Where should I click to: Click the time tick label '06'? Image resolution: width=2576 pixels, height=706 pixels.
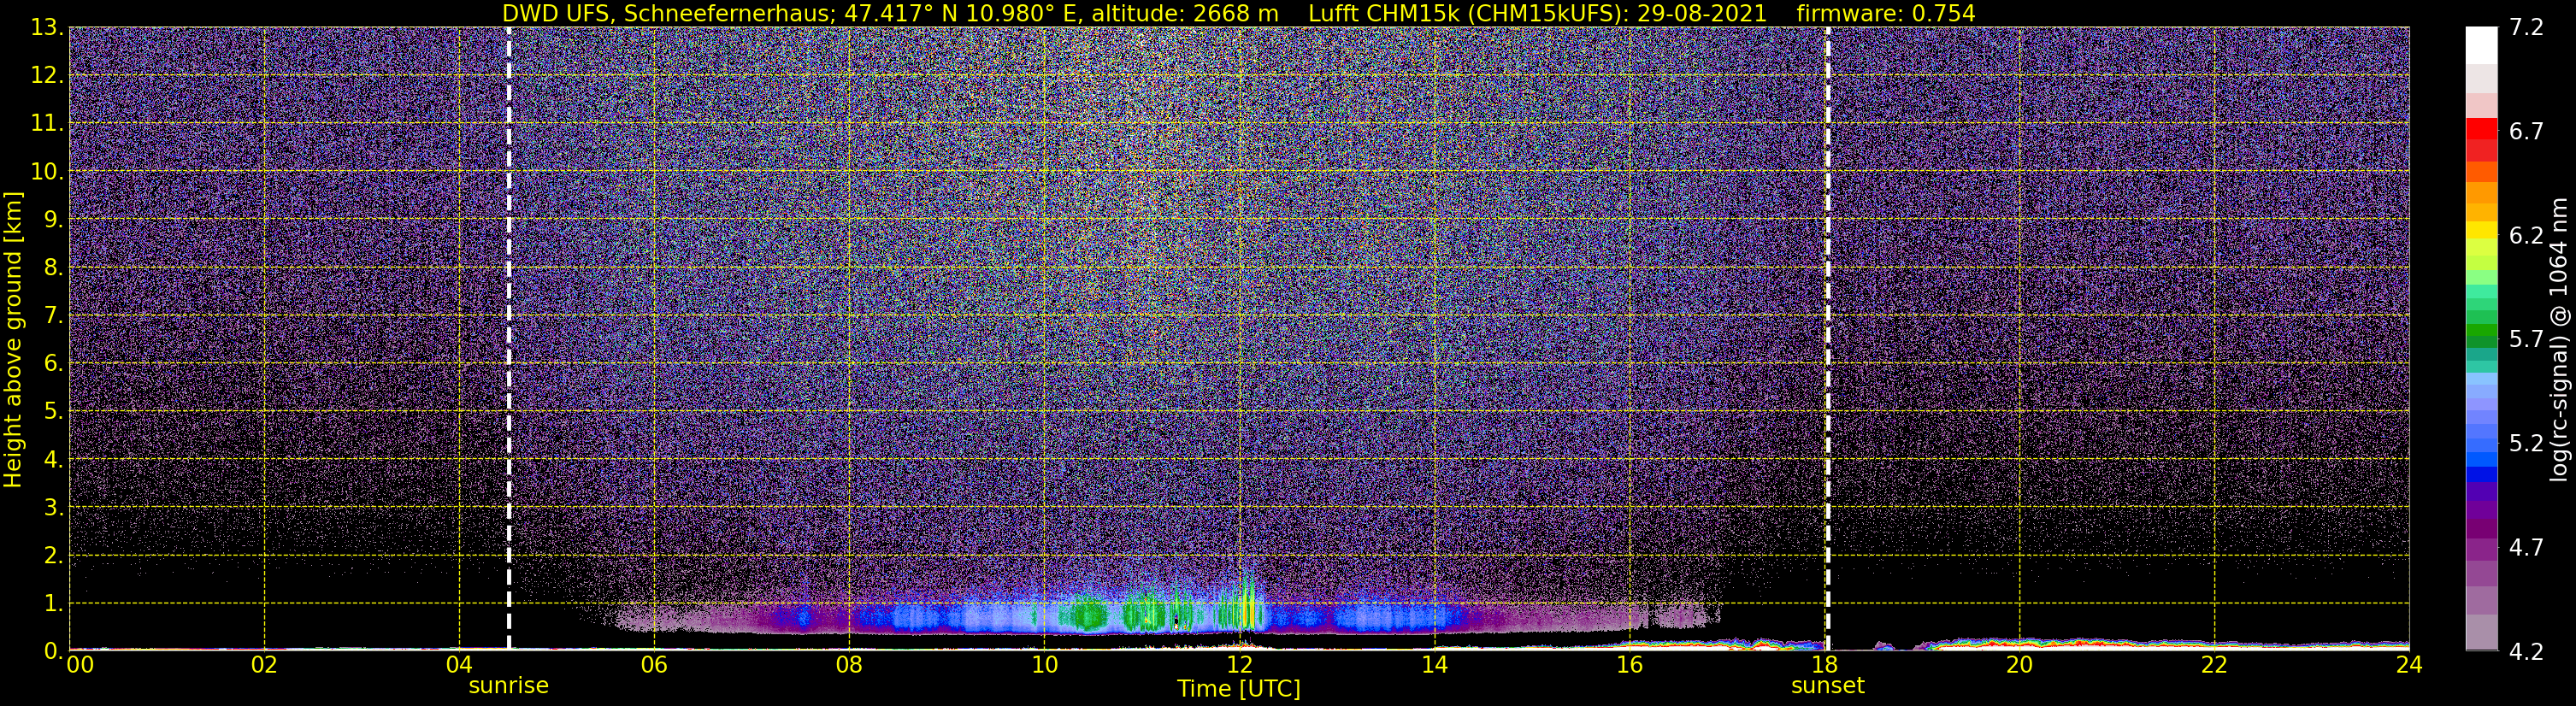point(654,665)
